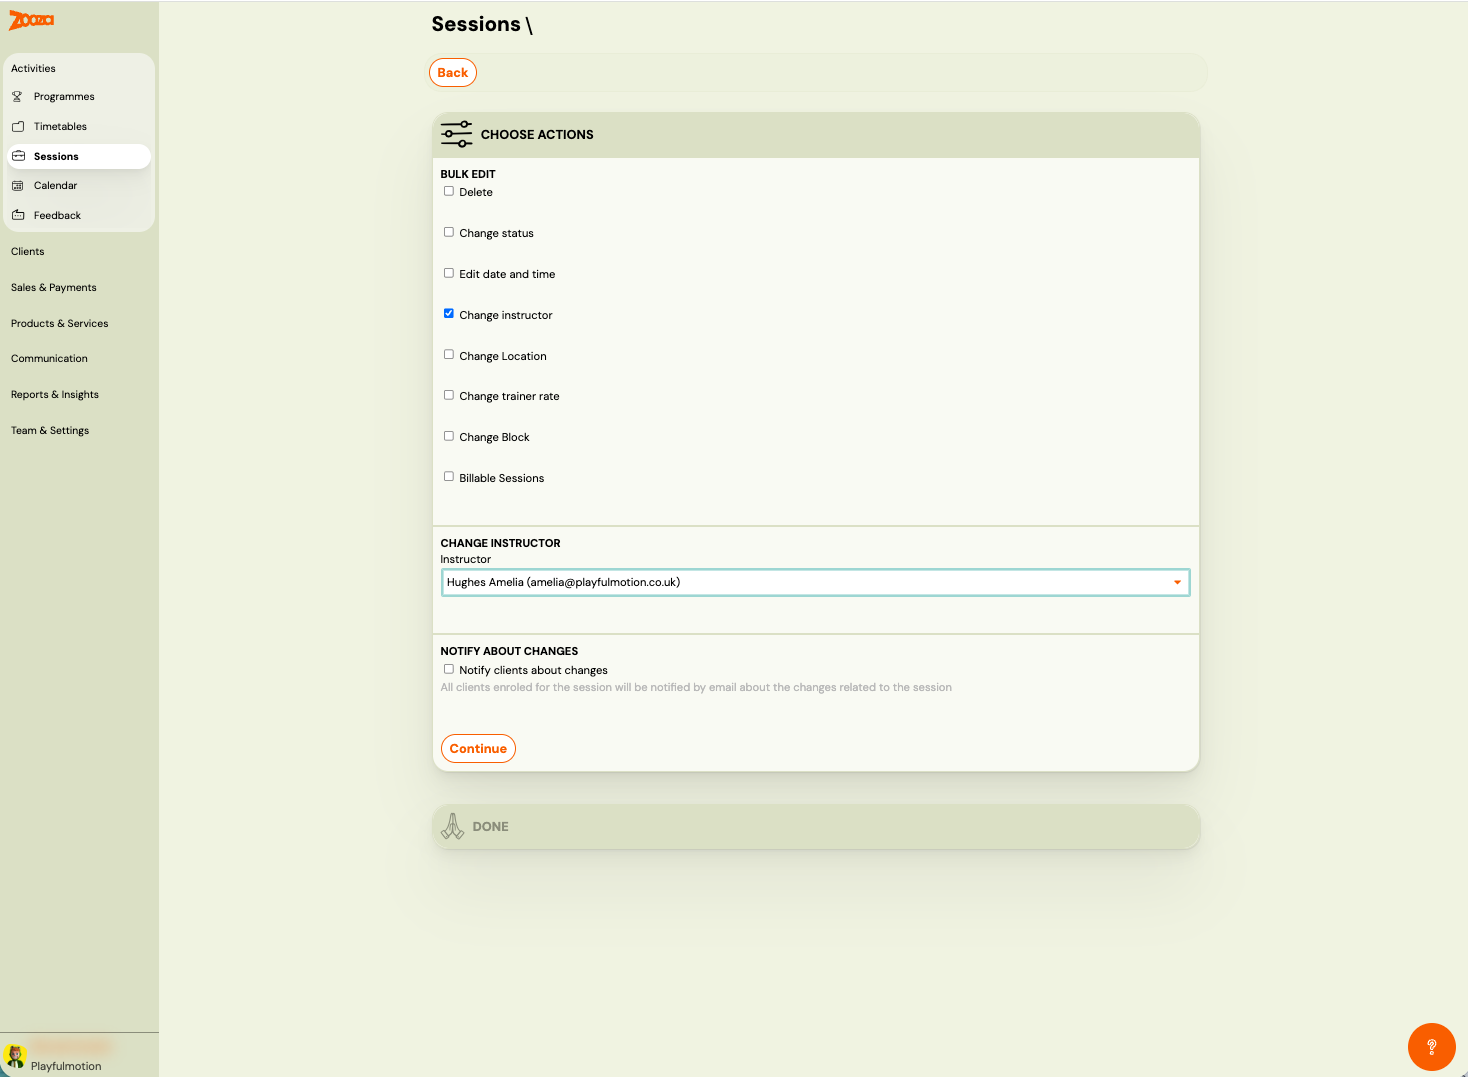The image size is (1468, 1077).
Task: Click the BULK EDIT heading
Action: click(468, 174)
